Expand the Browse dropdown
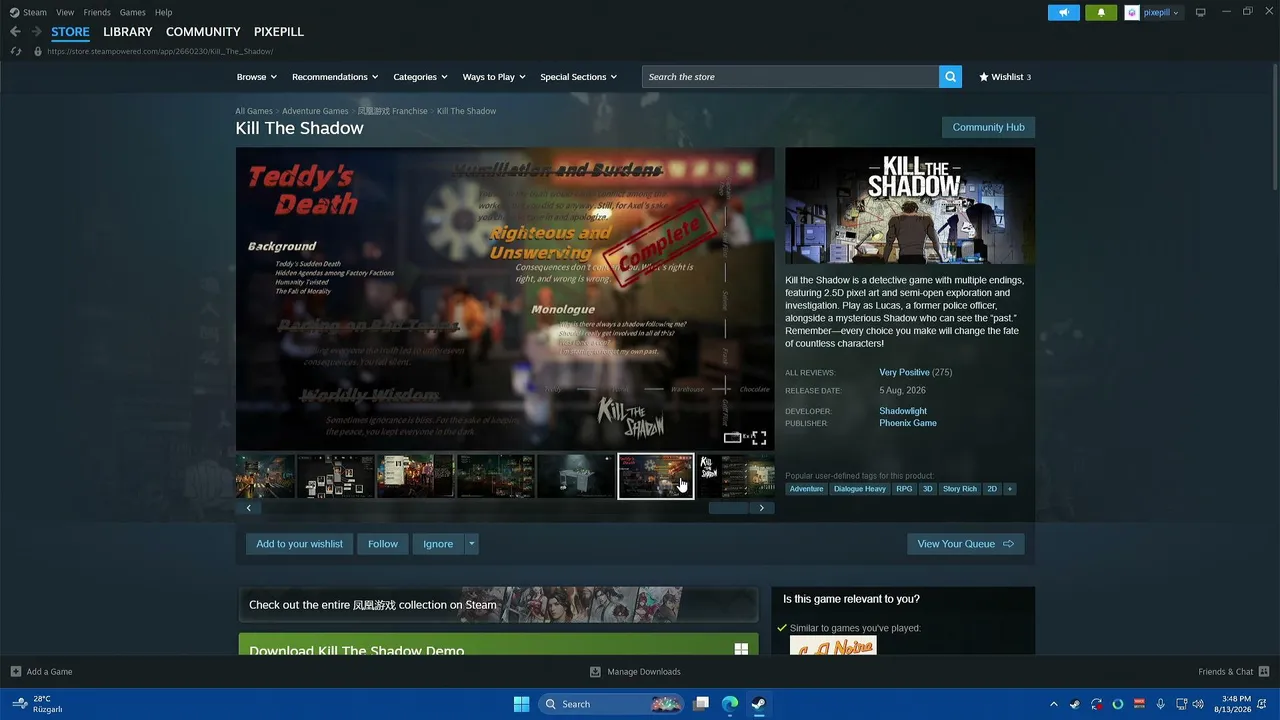The width and height of the screenshot is (1280, 720). click(256, 77)
